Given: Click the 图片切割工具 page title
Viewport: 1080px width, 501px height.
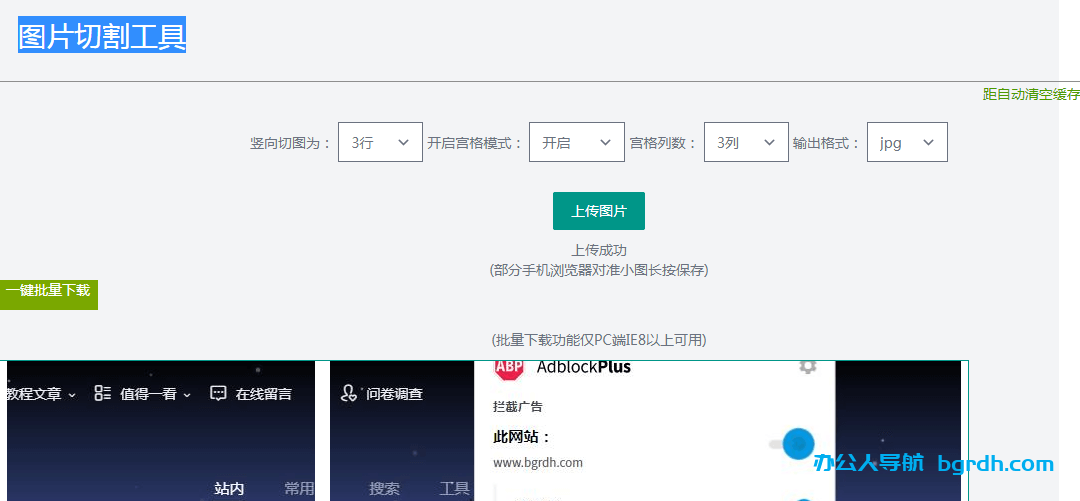Looking at the screenshot, I should click(x=102, y=36).
